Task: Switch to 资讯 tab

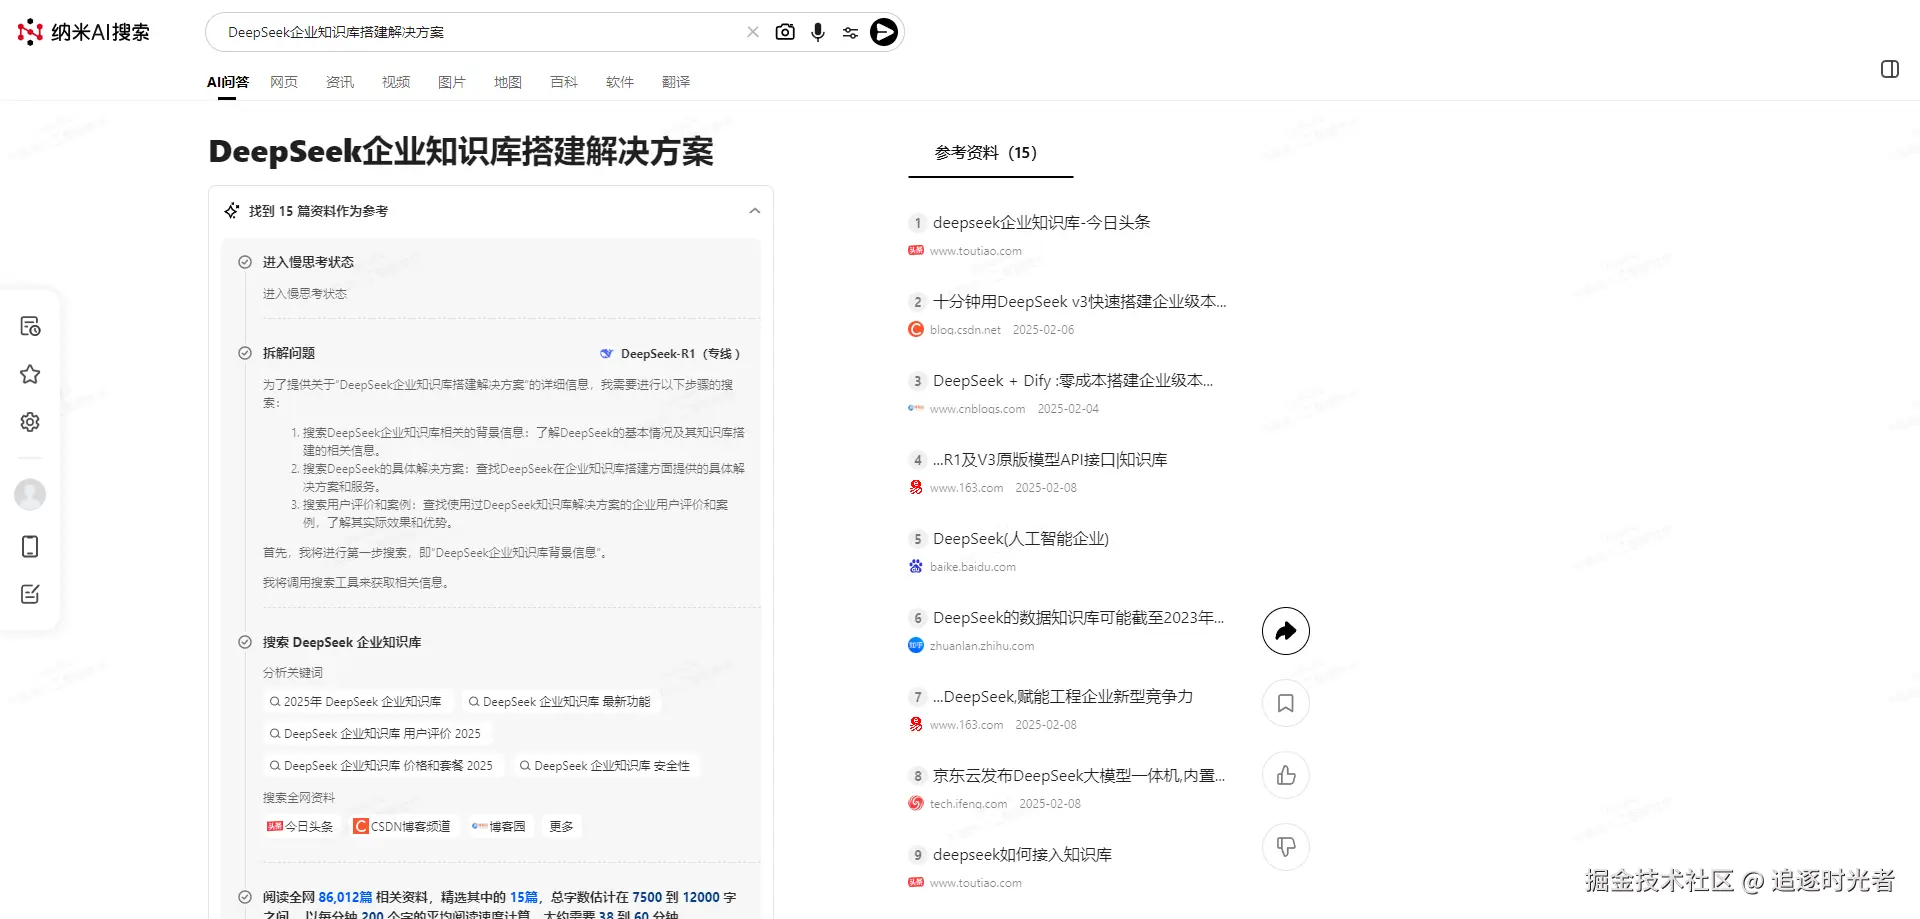Action: 340,82
